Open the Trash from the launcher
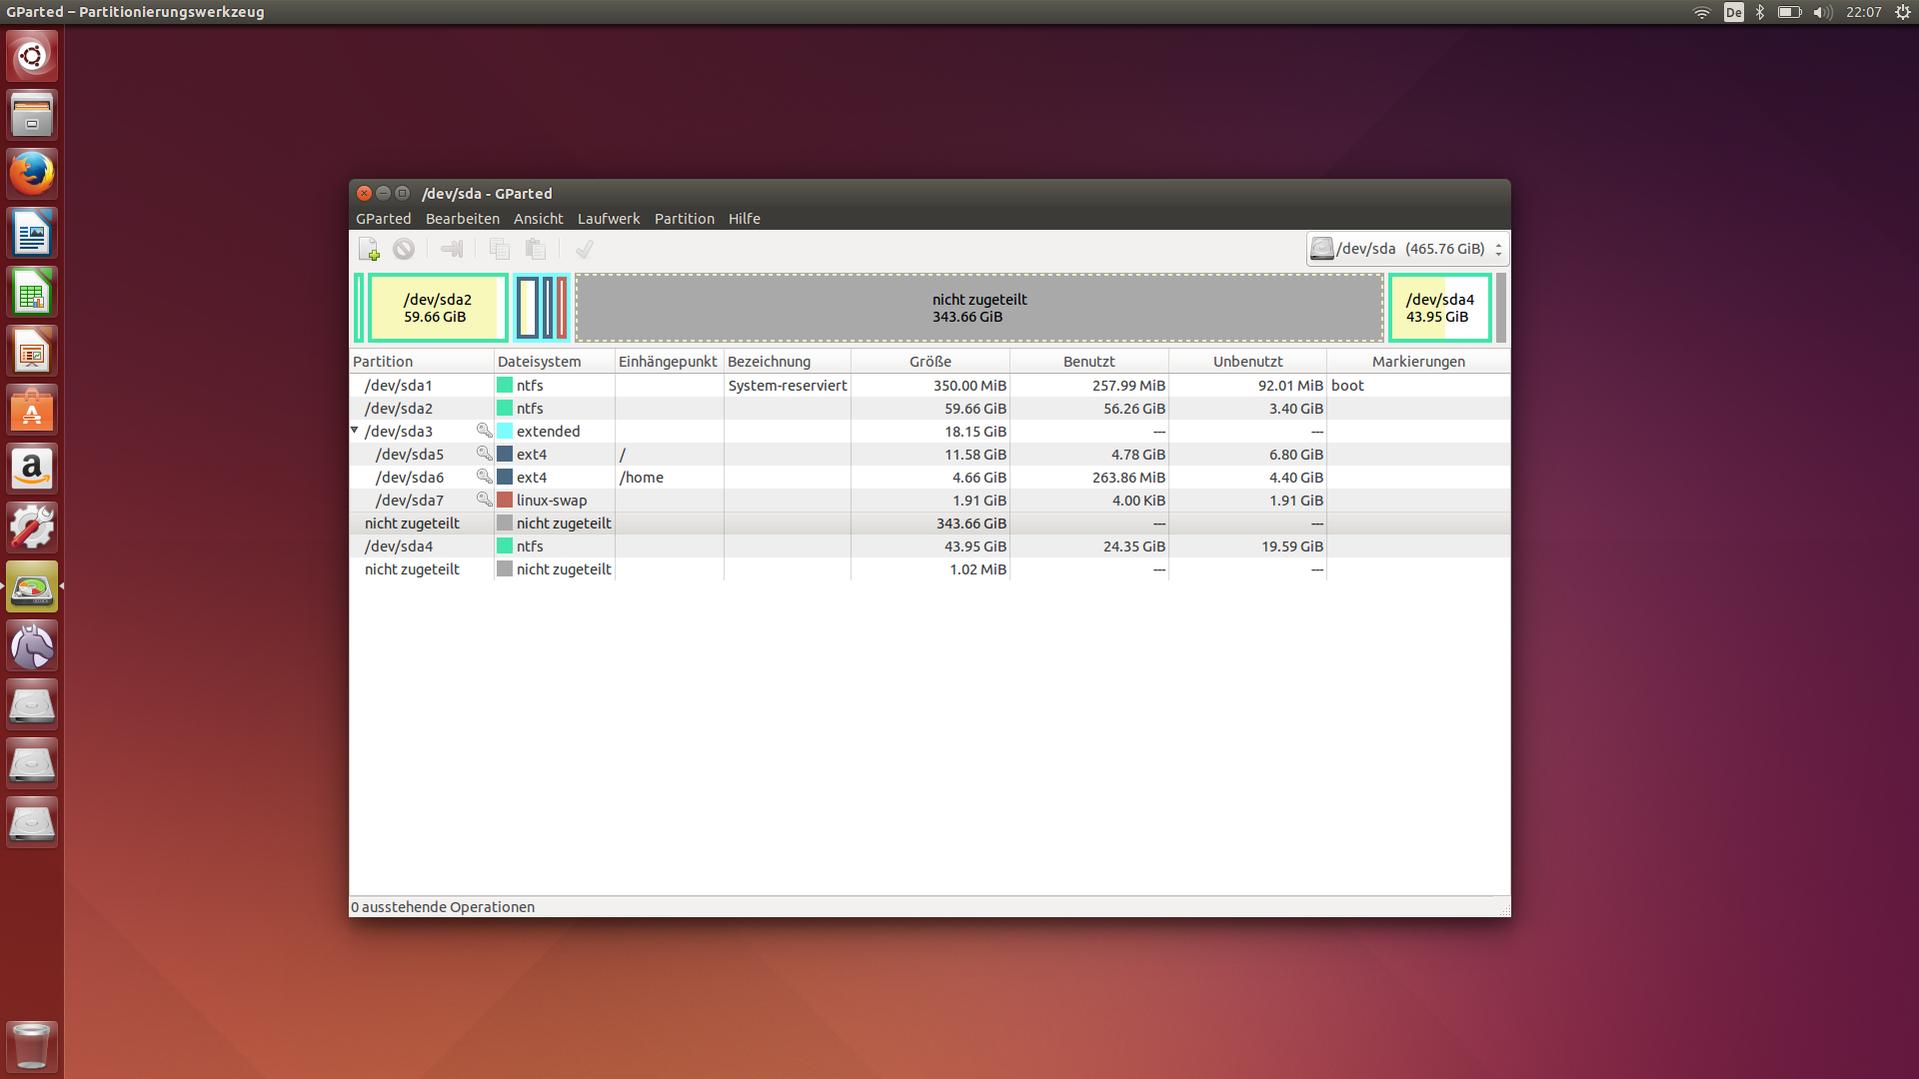Viewport: 1919px width, 1079px height. coord(32,1046)
